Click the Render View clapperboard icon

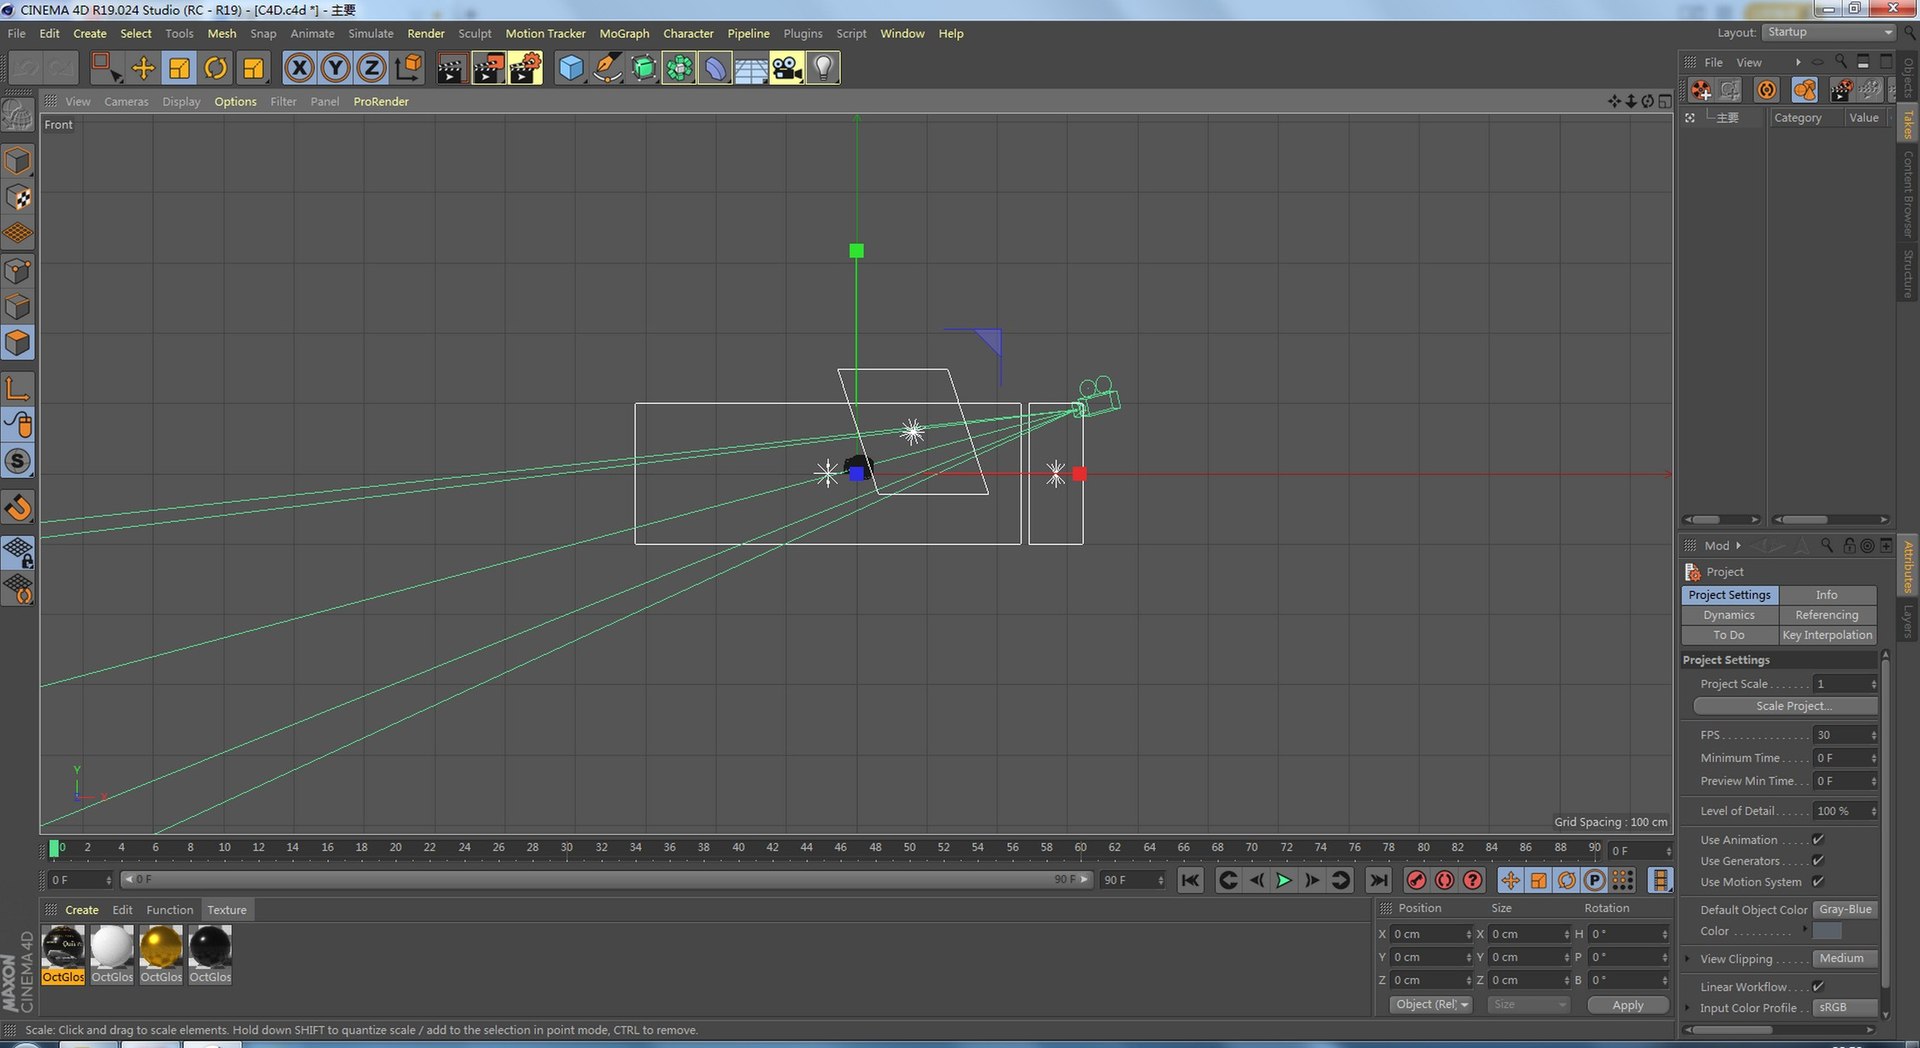pyautogui.click(x=451, y=68)
